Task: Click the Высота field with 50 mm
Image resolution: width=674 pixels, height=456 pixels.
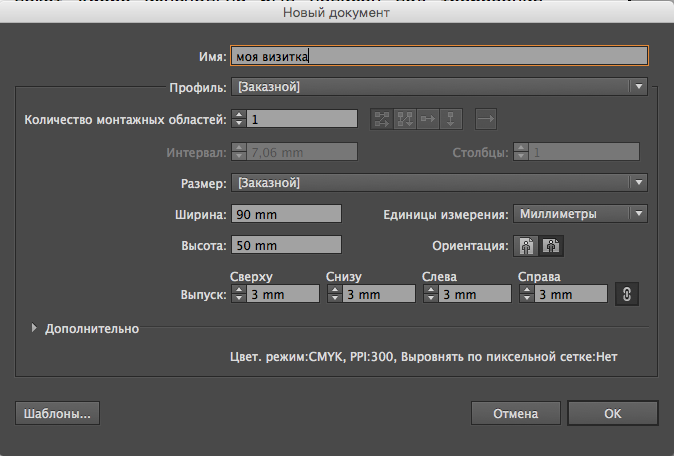Action: pos(286,245)
